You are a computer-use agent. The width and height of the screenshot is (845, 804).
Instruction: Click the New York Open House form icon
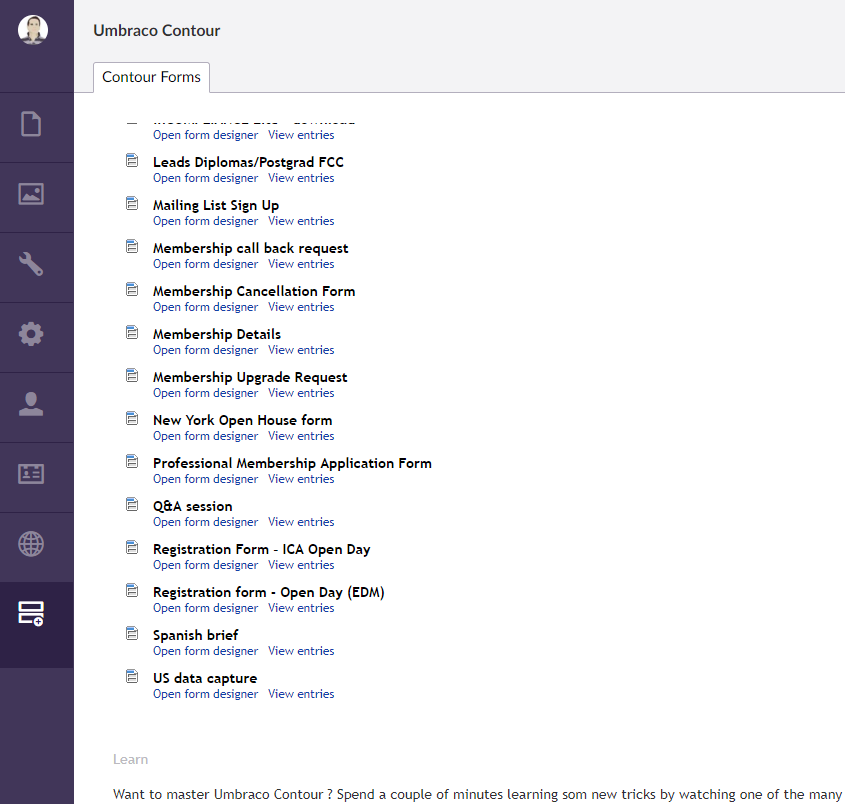[x=132, y=419]
